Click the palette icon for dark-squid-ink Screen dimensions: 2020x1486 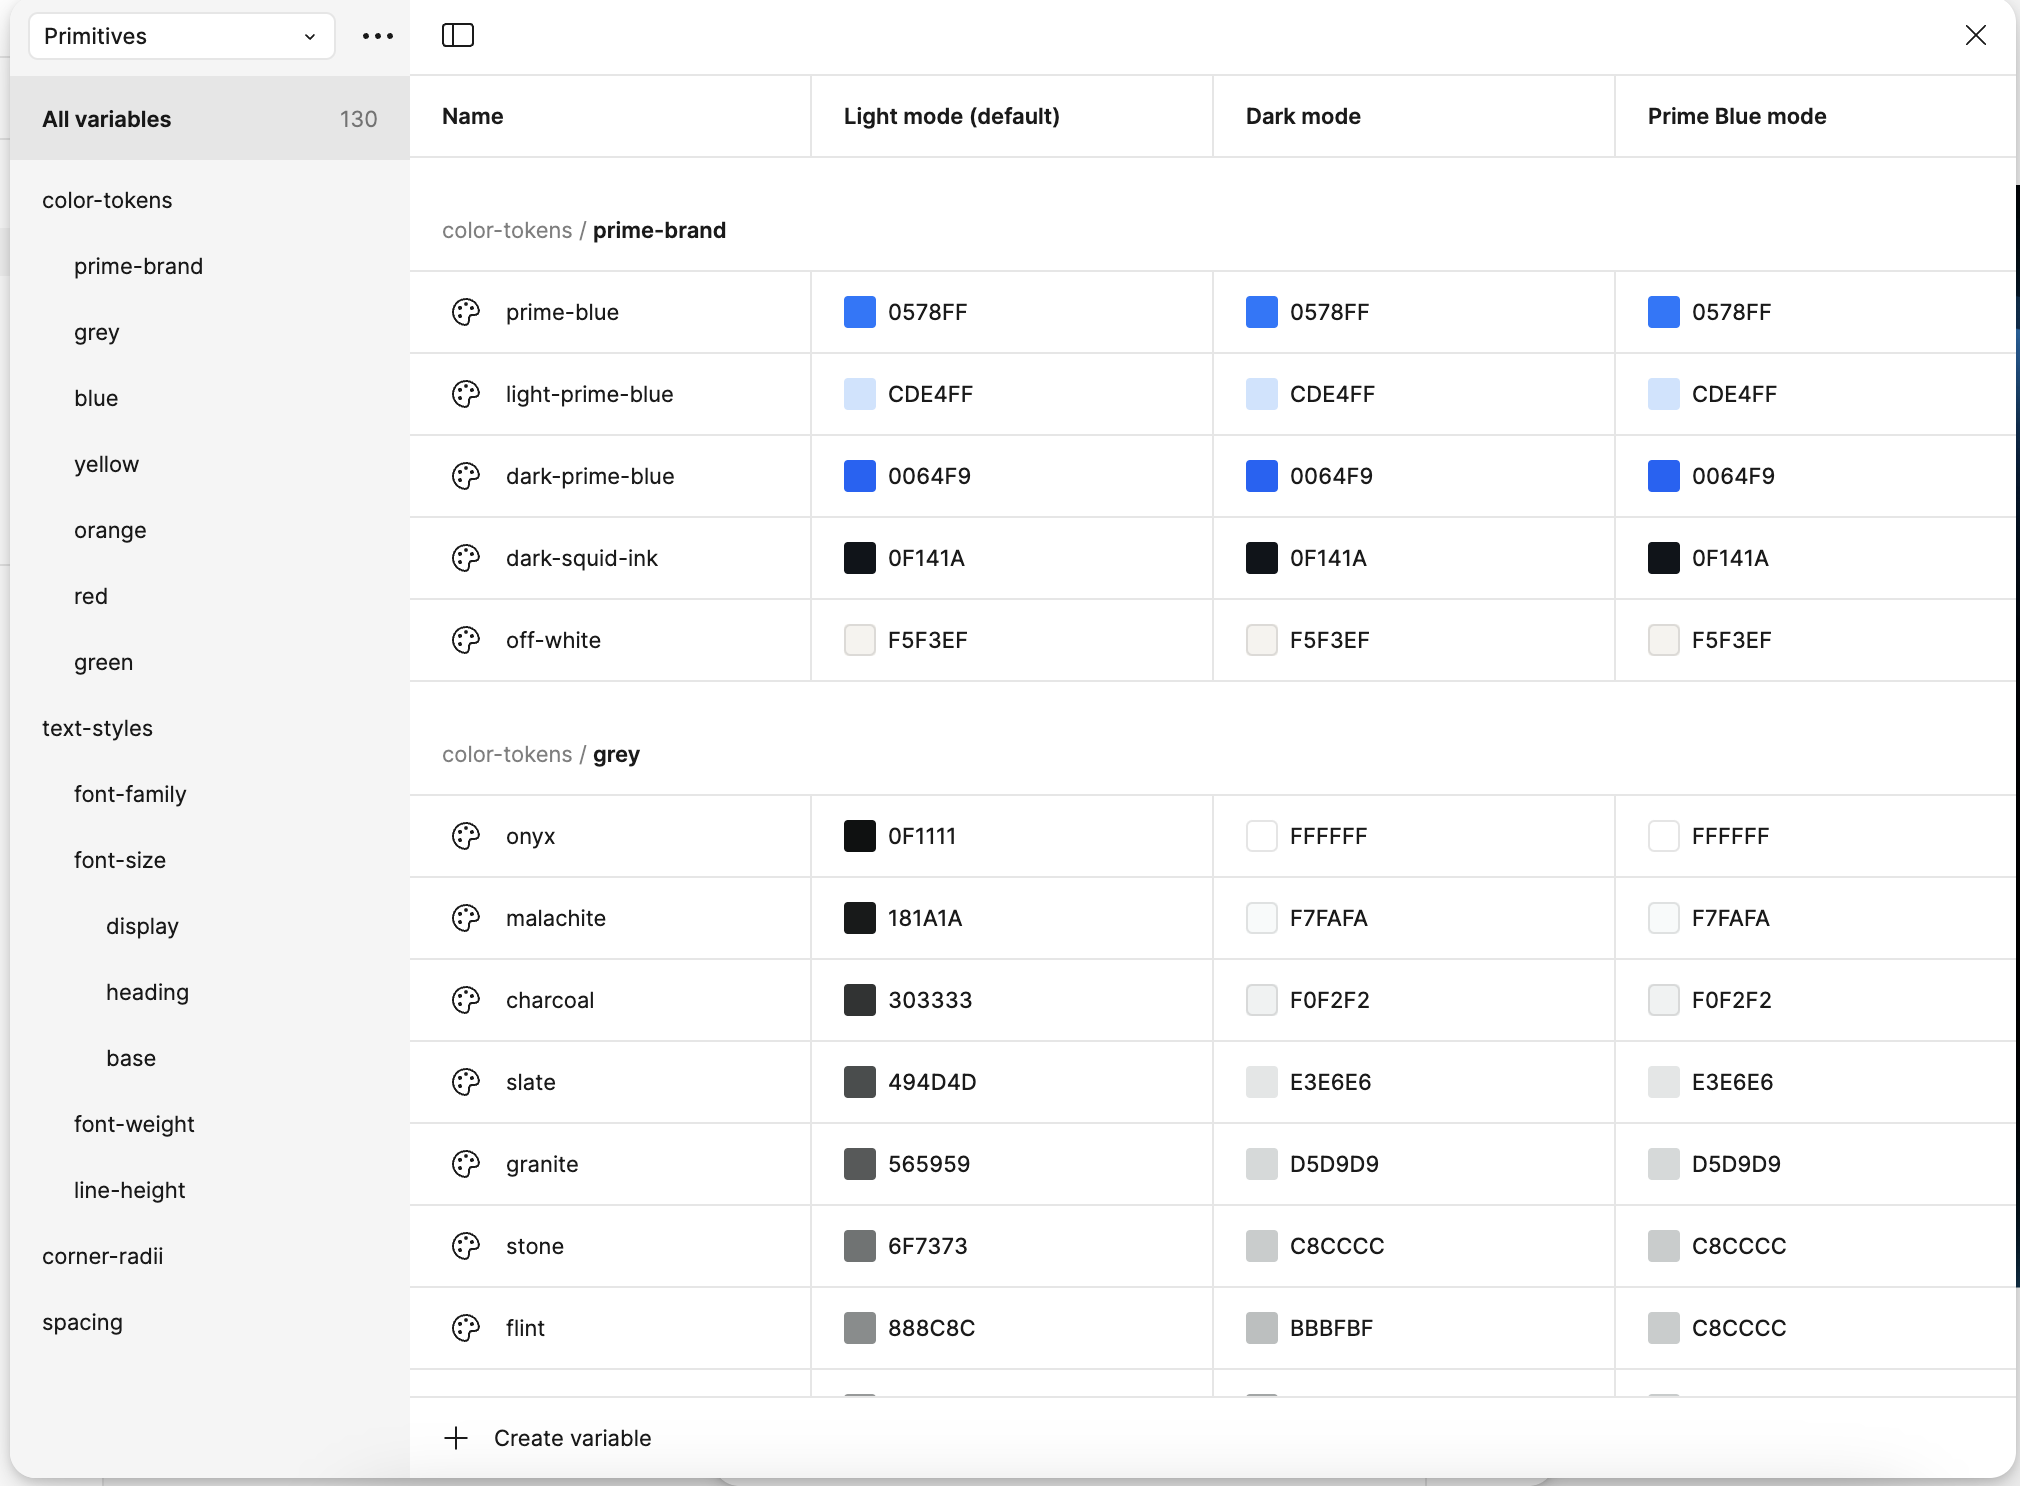pos(466,558)
